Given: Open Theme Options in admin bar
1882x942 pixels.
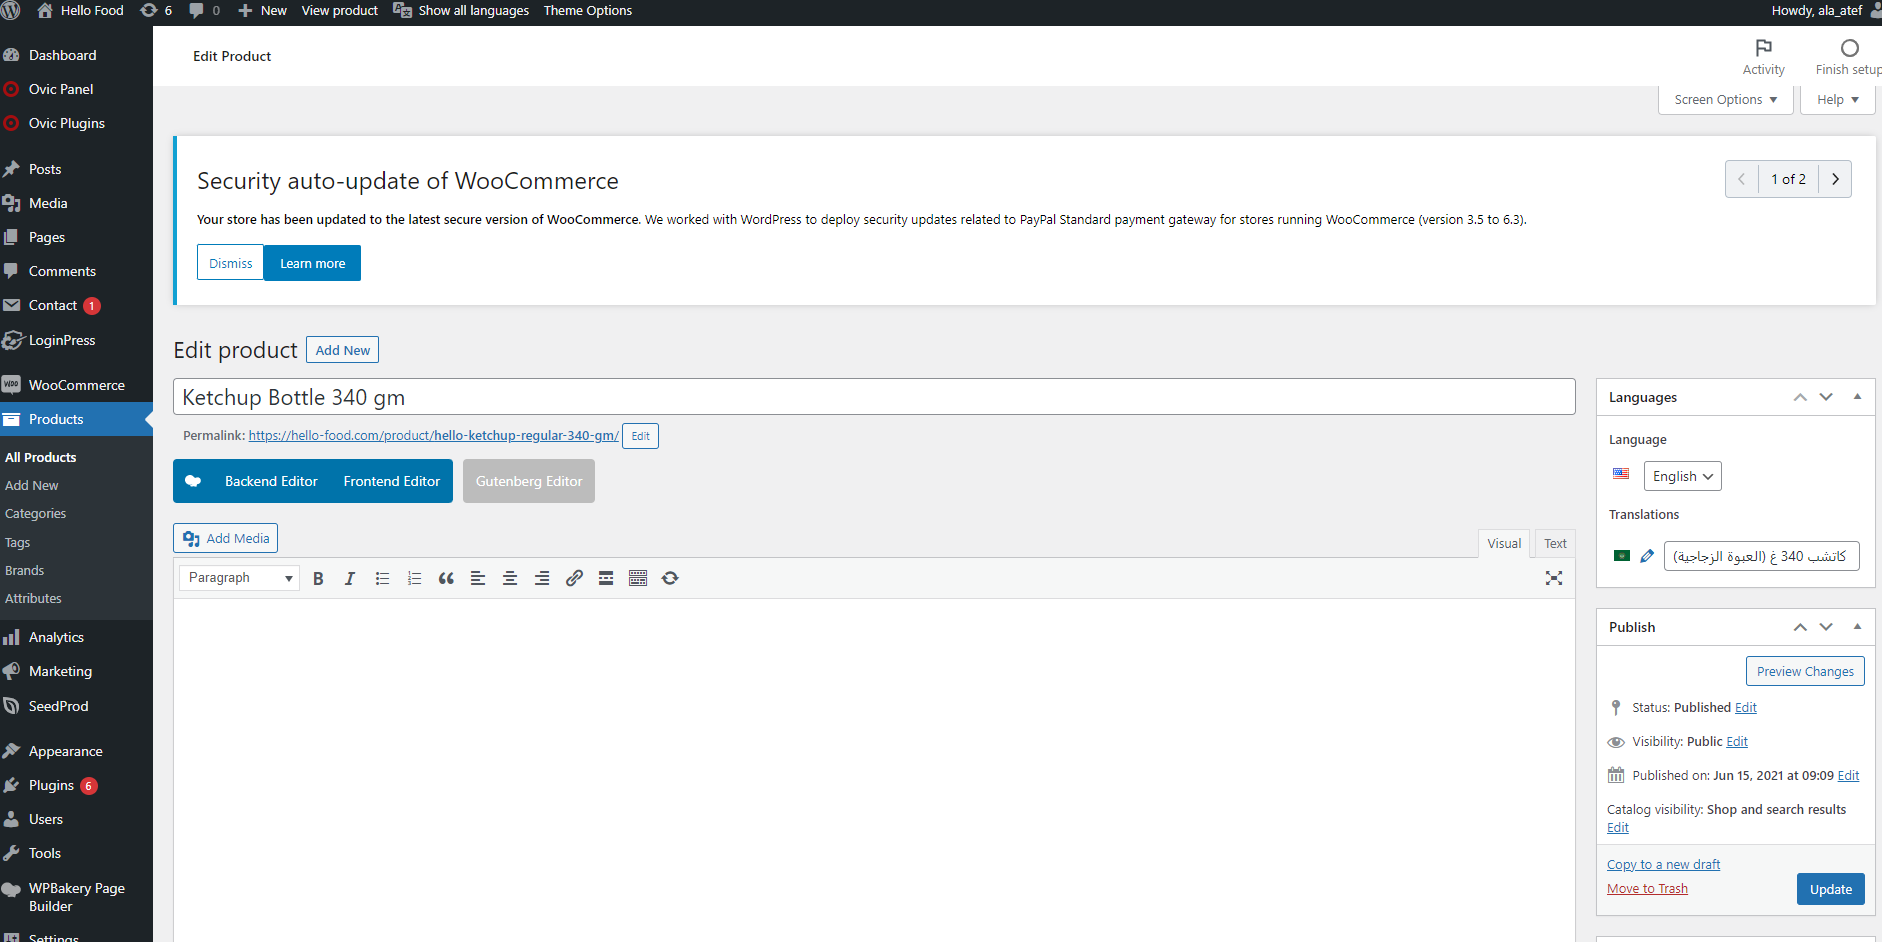Looking at the screenshot, I should (588, 11).
